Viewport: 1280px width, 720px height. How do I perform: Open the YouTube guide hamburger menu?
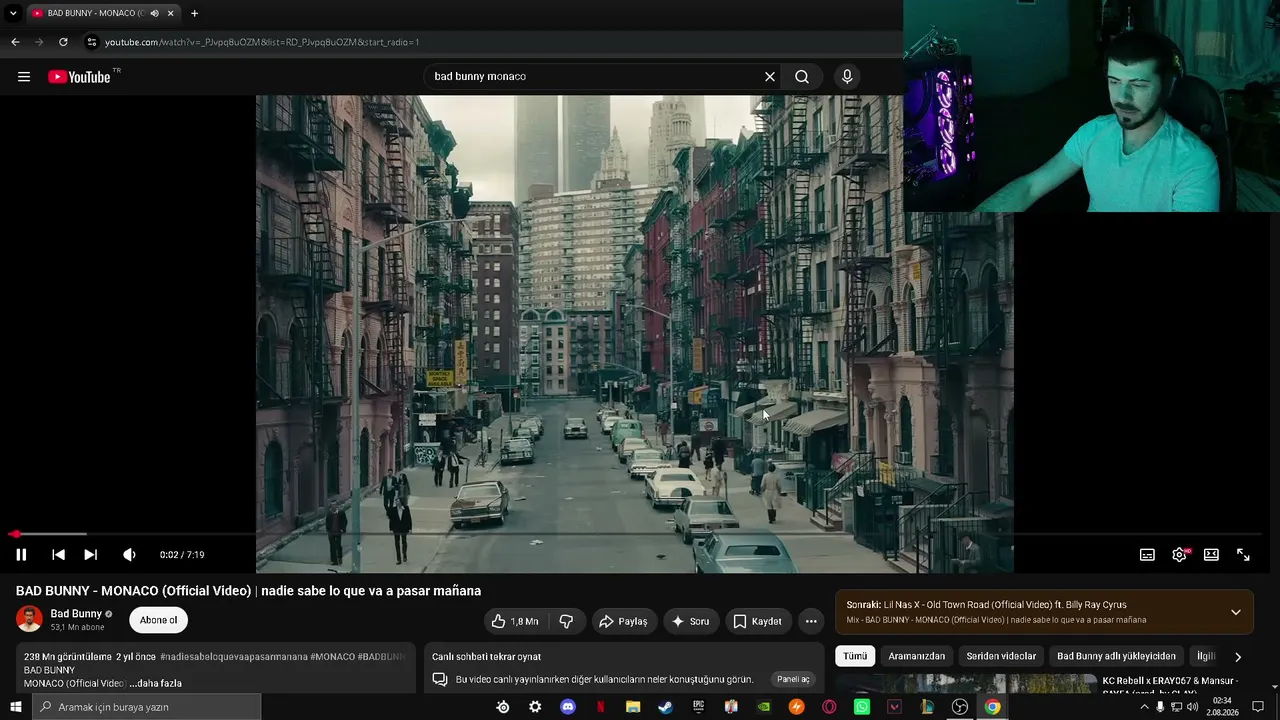[24, 77]
